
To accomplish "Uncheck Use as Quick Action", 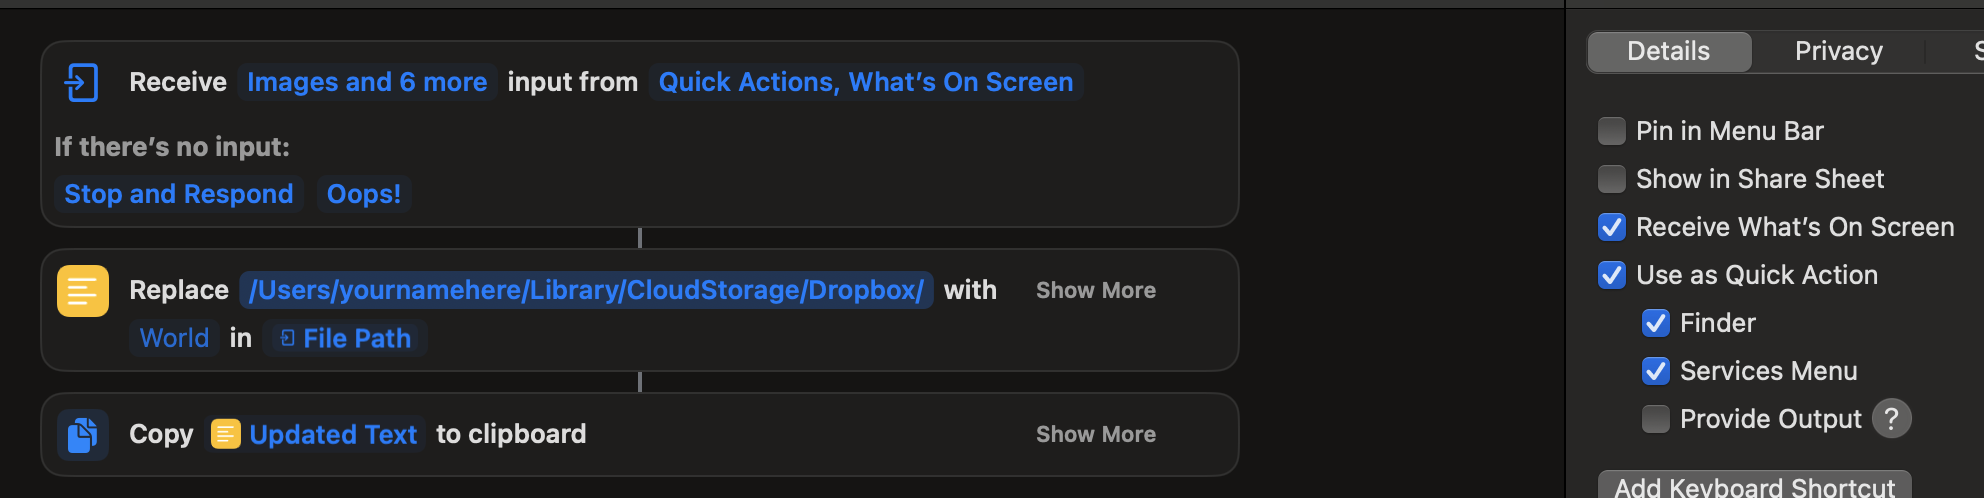I will (1612, 275).
